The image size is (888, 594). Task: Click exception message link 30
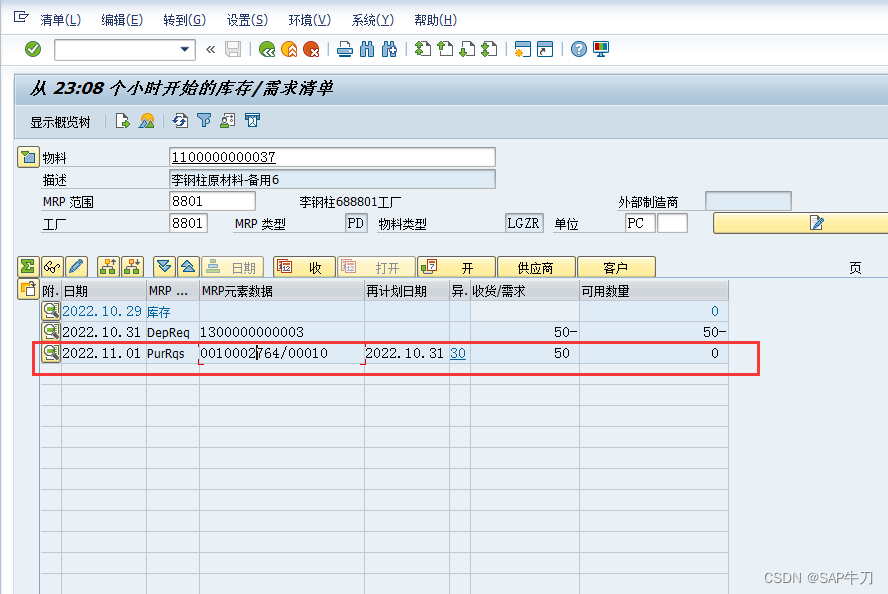458,353
